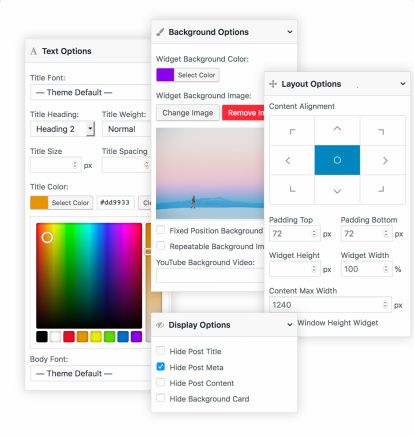Select bottom-left content alignment icon
The image size is (414, 436).
(x=292, y=189)
